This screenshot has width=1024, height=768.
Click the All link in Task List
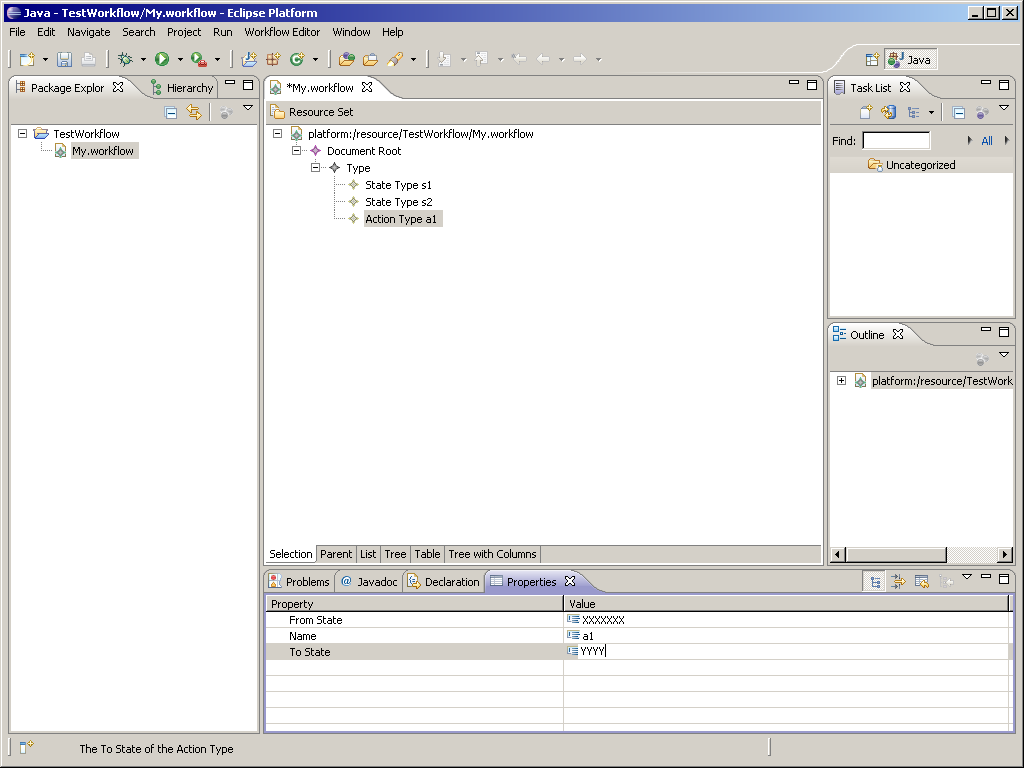[987, 141]
